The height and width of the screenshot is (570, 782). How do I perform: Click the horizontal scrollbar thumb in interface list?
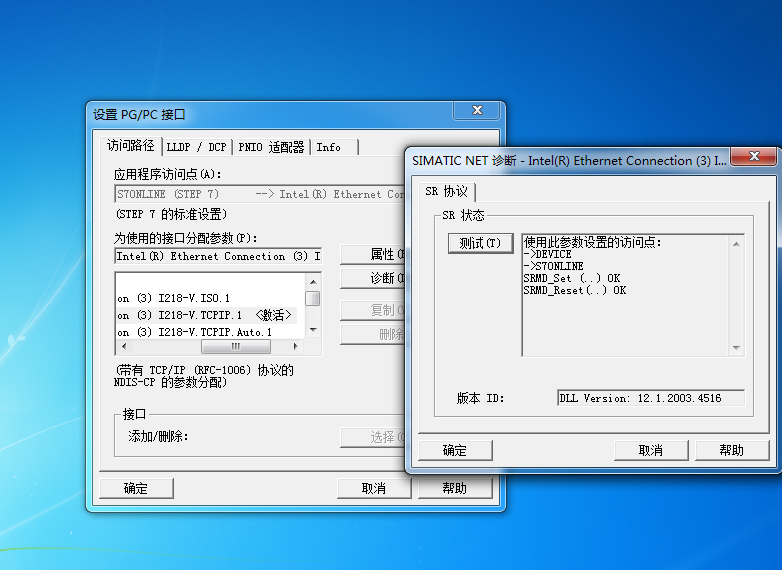point(235,346)
